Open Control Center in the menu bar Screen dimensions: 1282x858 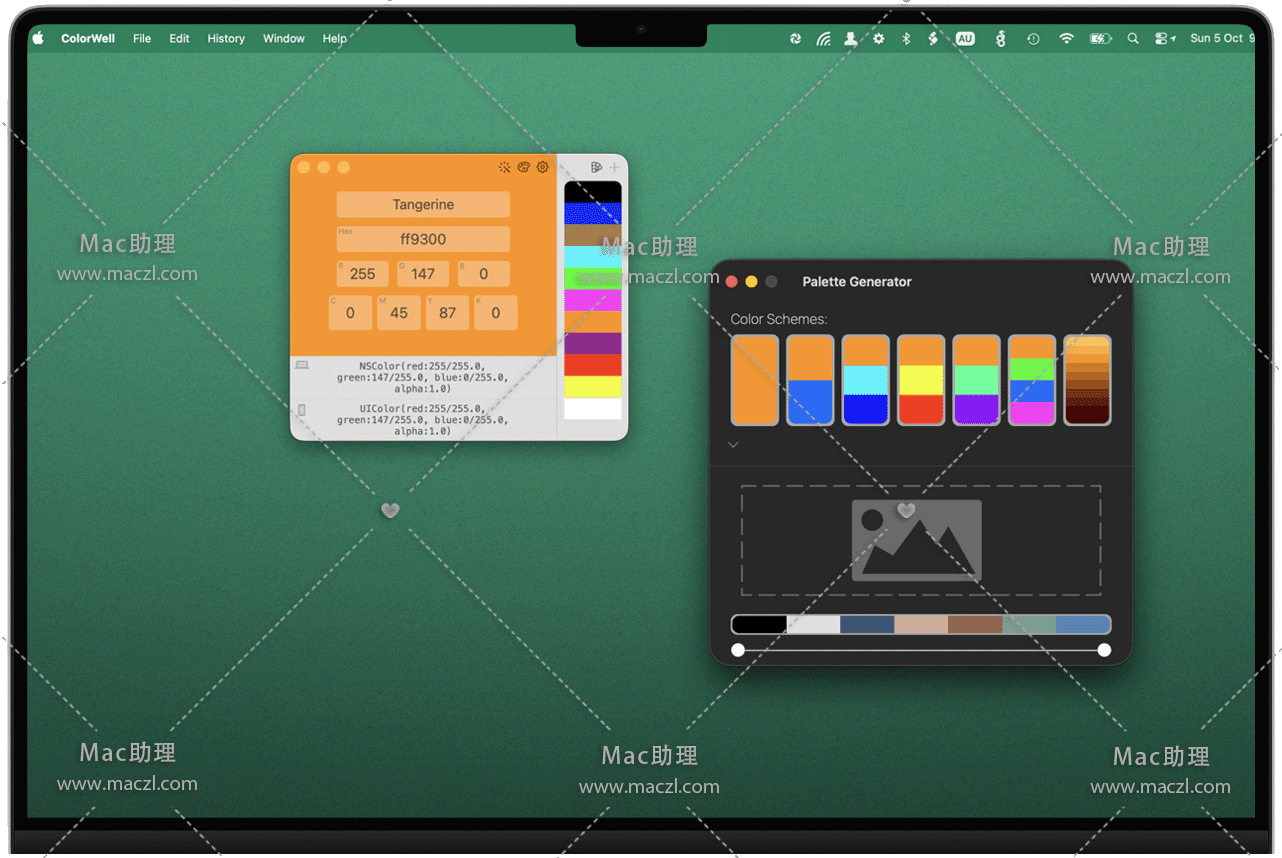point(1164,38)
